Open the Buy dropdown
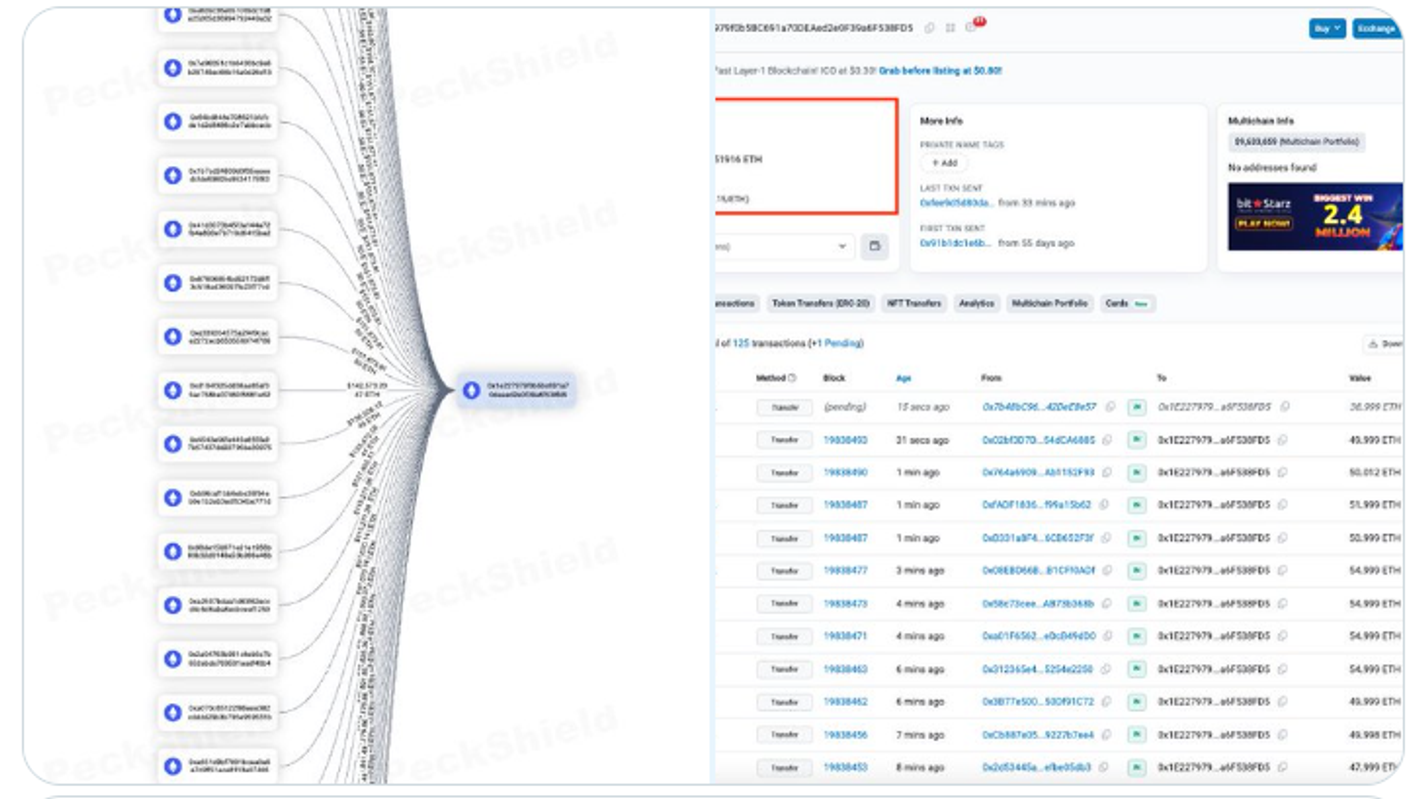The image size is (1420, 799). [x=1327, y=28]
